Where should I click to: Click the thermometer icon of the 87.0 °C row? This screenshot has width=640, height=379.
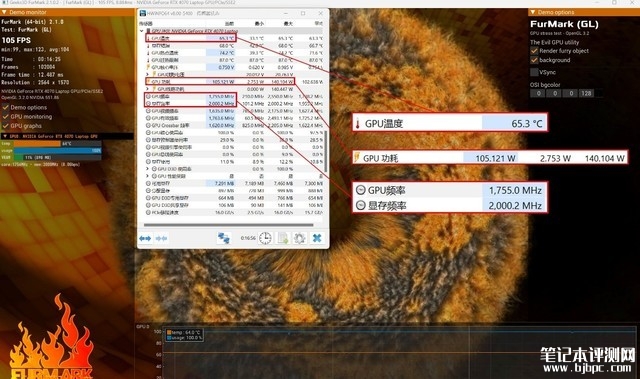tap(148, 60)
